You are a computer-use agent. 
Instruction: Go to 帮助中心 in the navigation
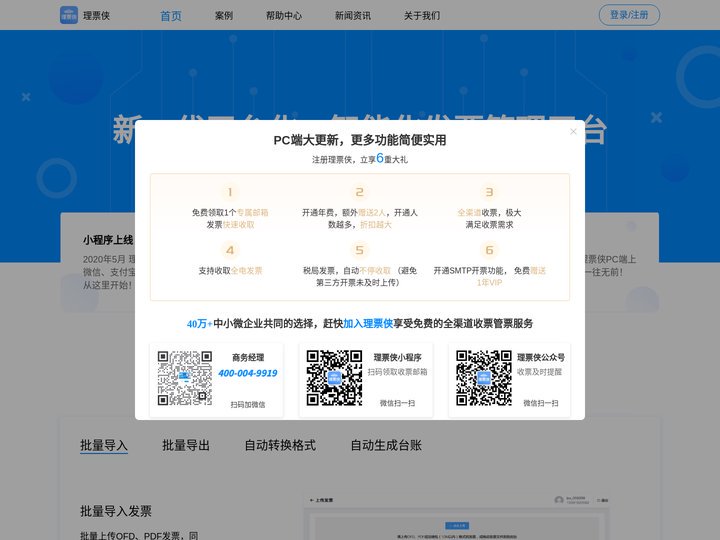pyautogui.click(x=284, y=16)
